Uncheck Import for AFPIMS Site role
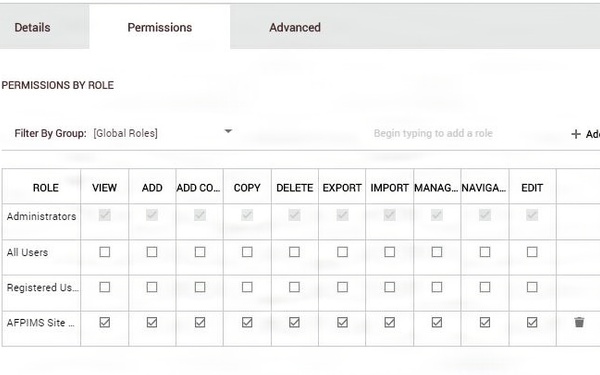The height and width of the screenshot is (375, 600). (x=390, y=322)
